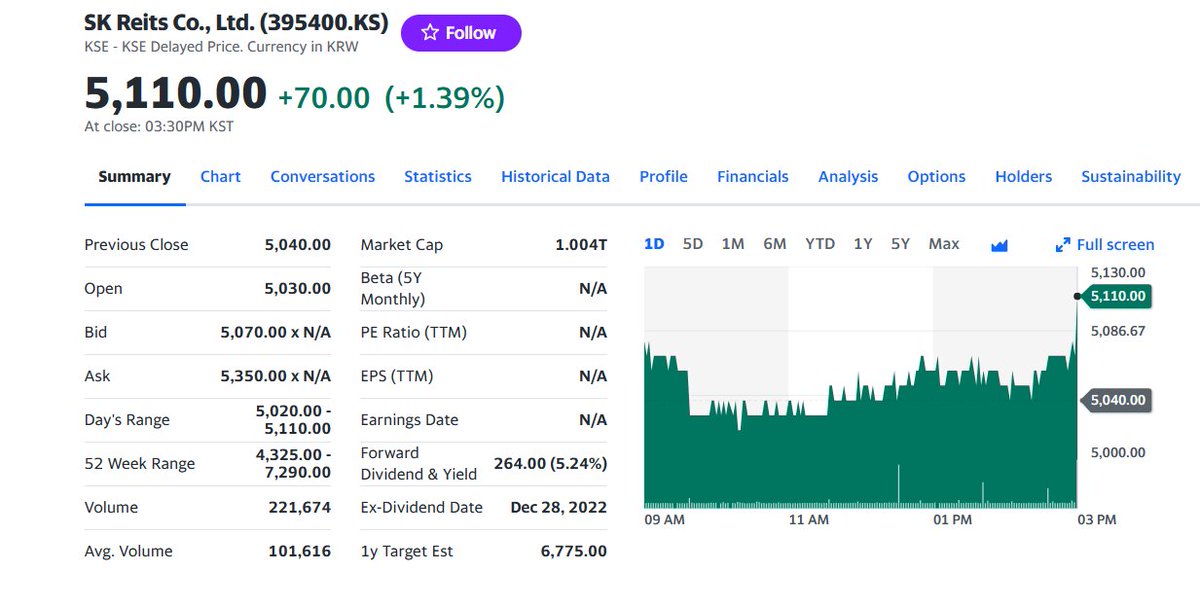Open the Statistics tab
This screenshot has height=607, width=1200.
(x=438, y=176)
